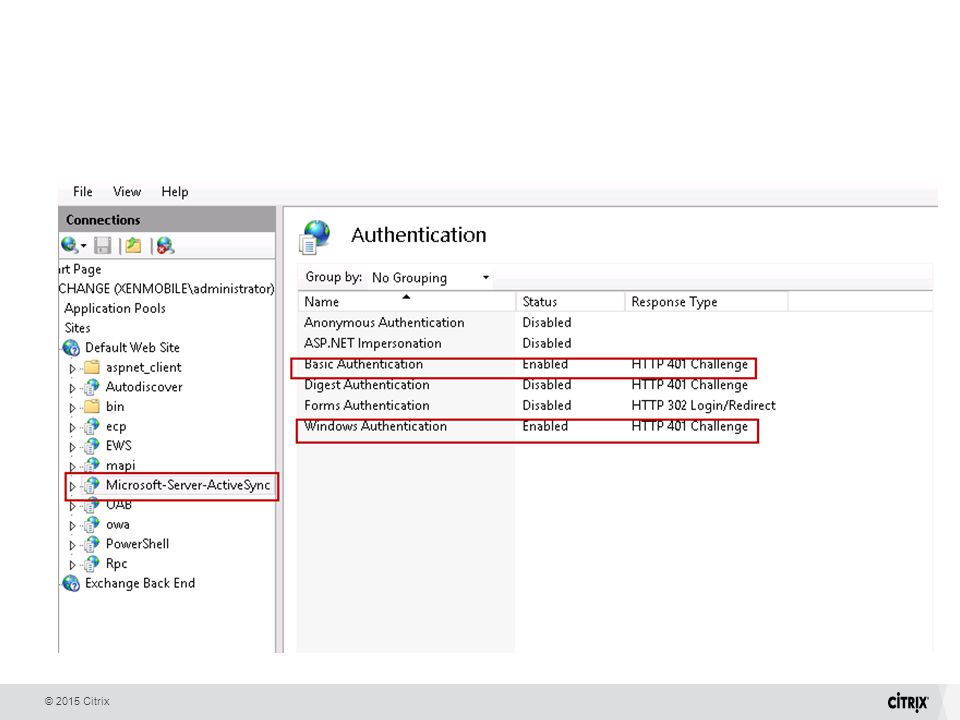
Task: Expand the Microsoft-Server-ActiveSync node
Action: (72, 486)
